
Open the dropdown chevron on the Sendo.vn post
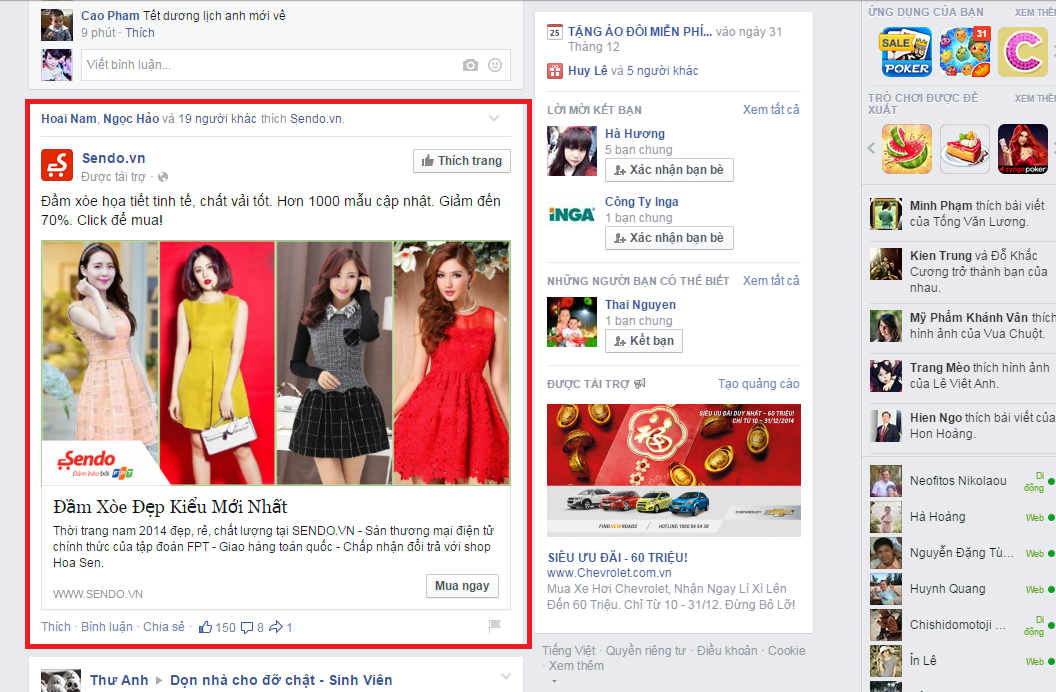pos(493,118)
